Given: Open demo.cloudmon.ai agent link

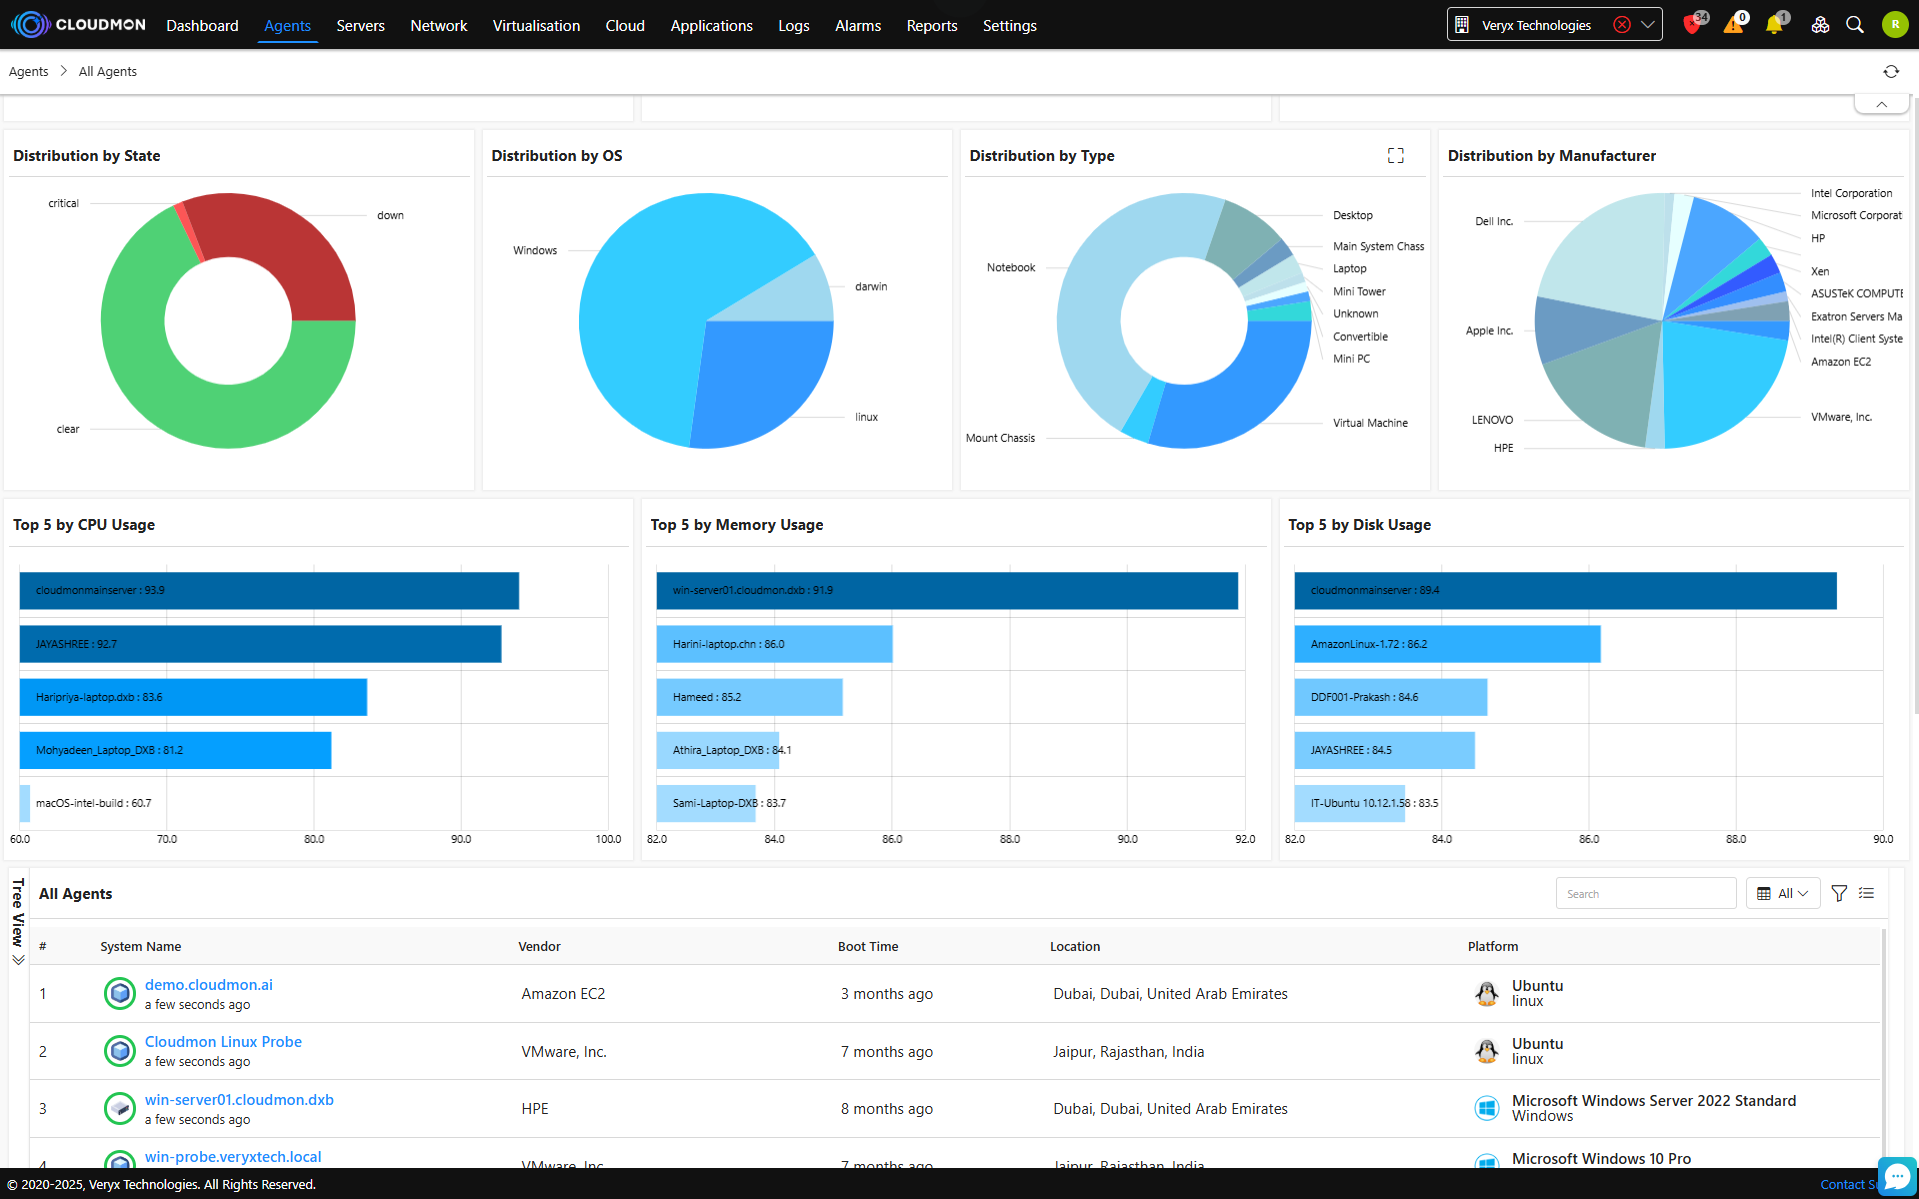Looking at the screenshot, I should coord(208,984).
